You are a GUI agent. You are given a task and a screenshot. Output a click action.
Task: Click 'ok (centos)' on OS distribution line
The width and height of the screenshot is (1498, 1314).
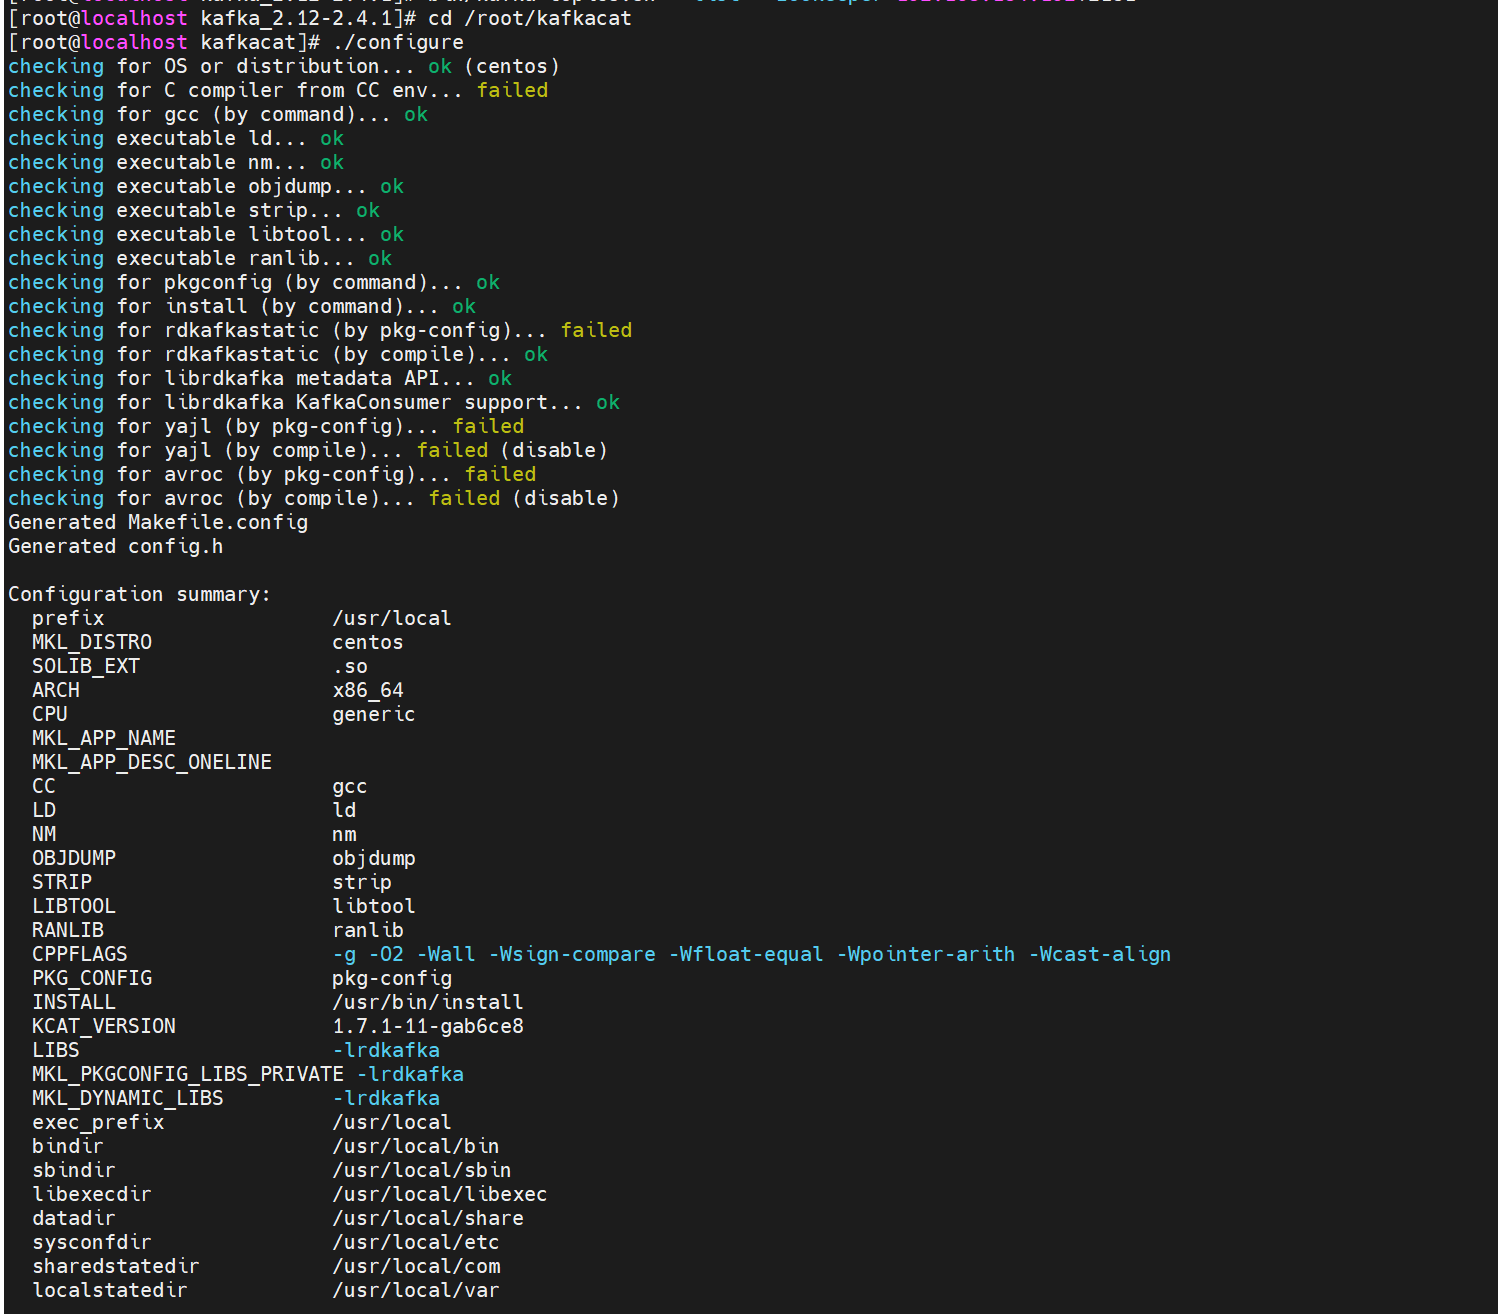(x=494, y=66)
